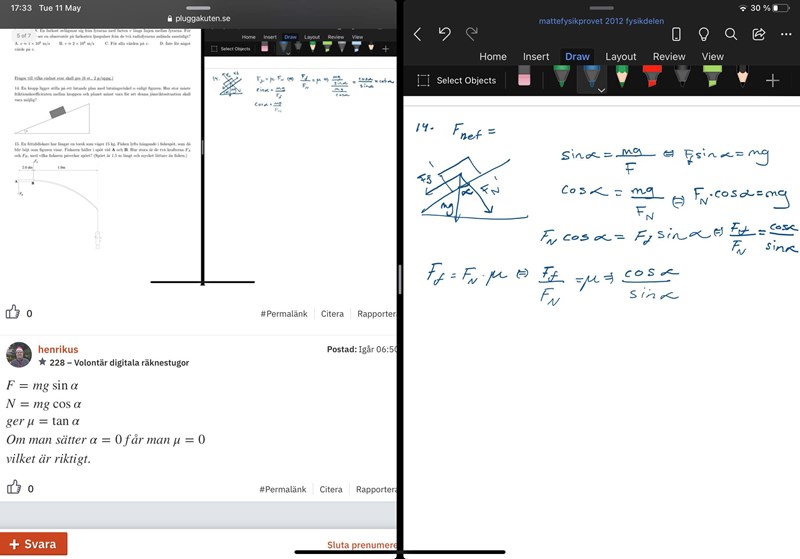Undo the last drawing stroke in Word
The height and width of the screenshot is (559, 800).
click(444, 34)
